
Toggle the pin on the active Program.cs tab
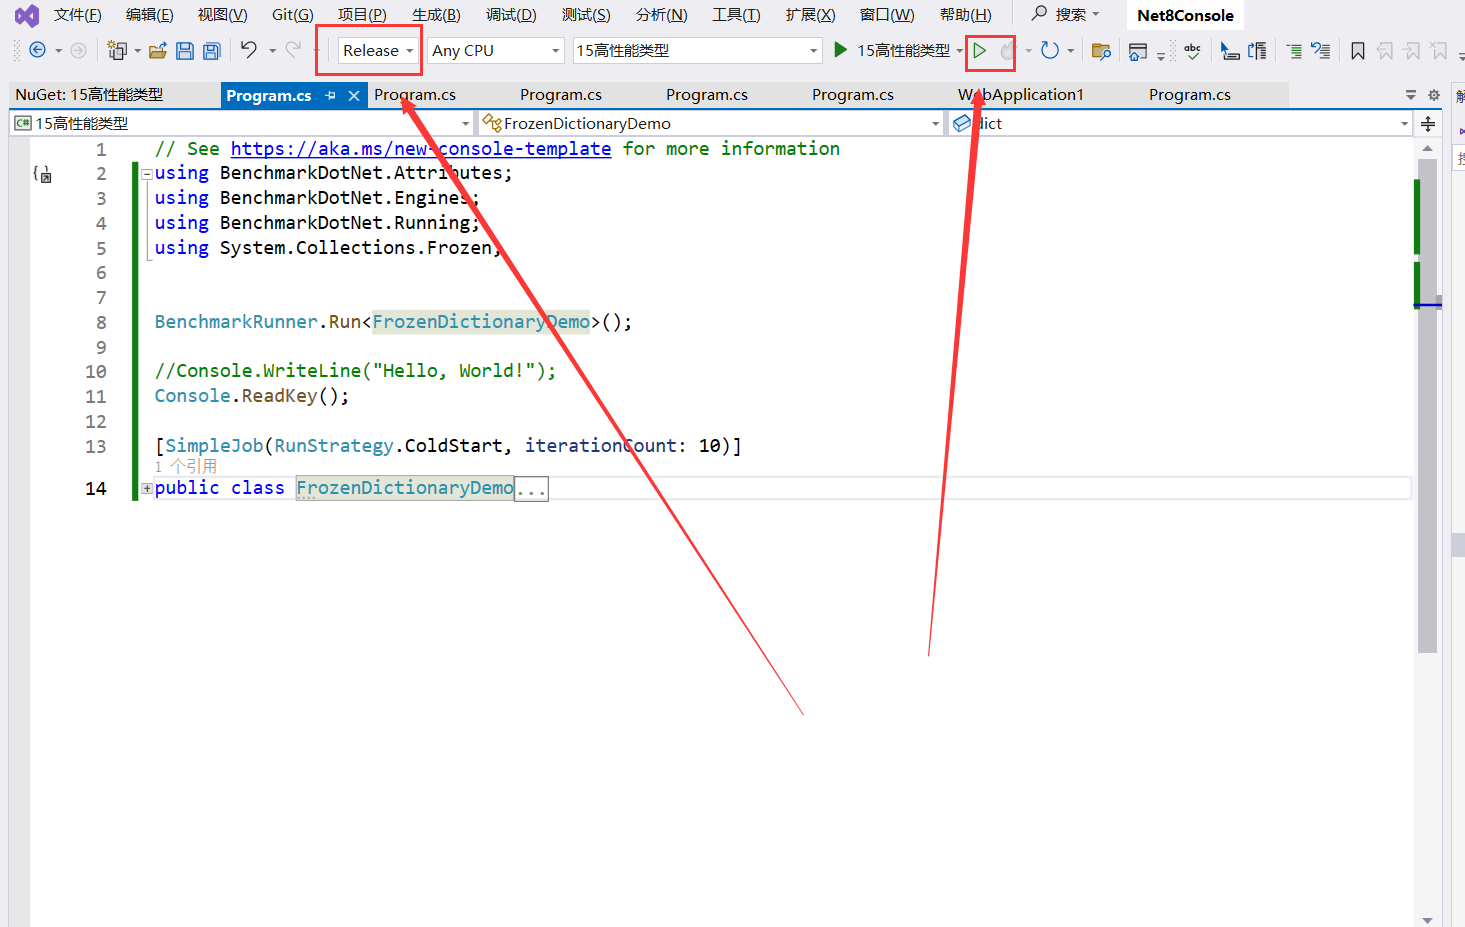tap(330, 96)
